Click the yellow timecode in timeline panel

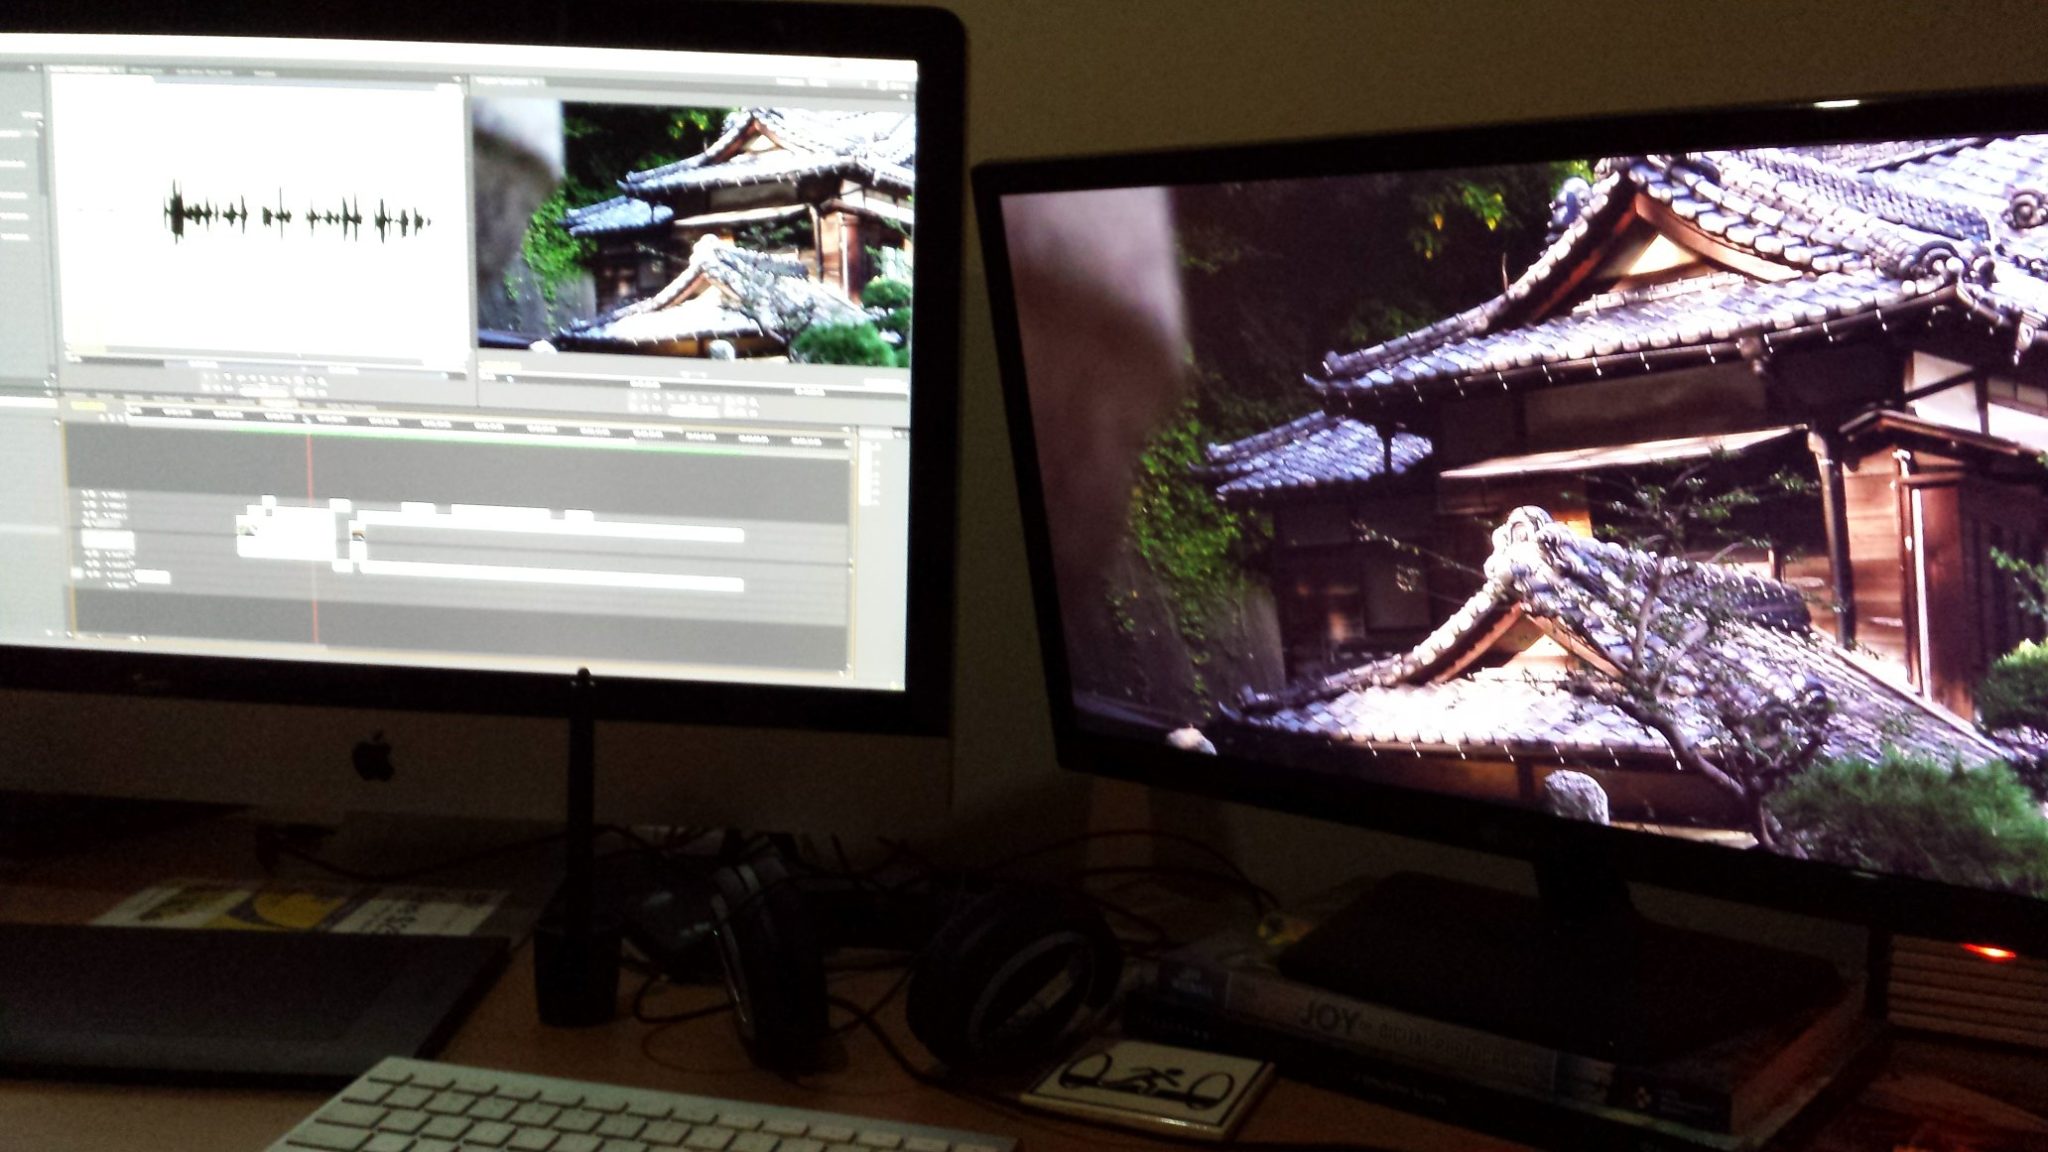pyautogui.click(x=88, y=406)
